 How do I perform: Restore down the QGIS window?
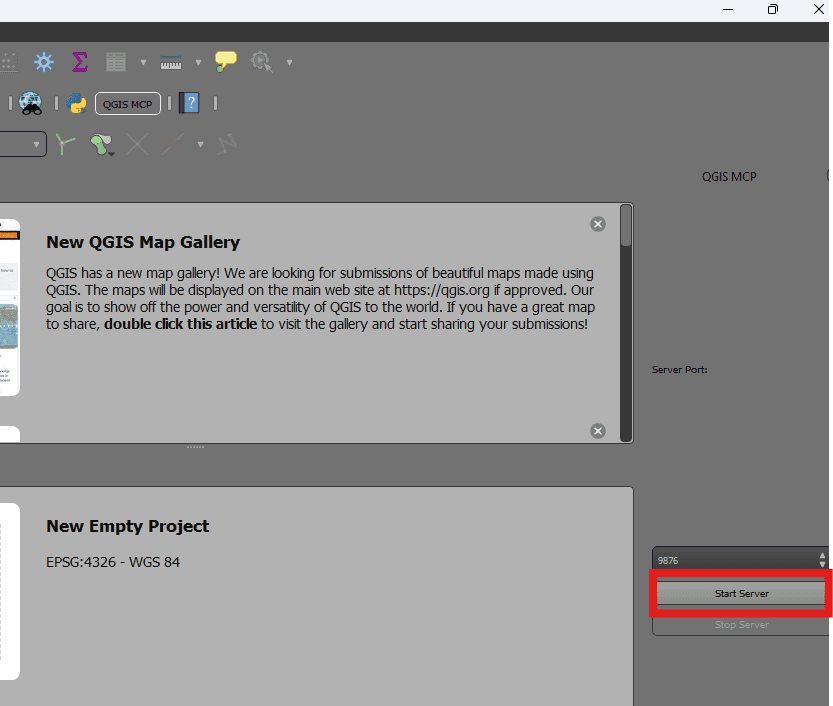[x=773, y=9]
